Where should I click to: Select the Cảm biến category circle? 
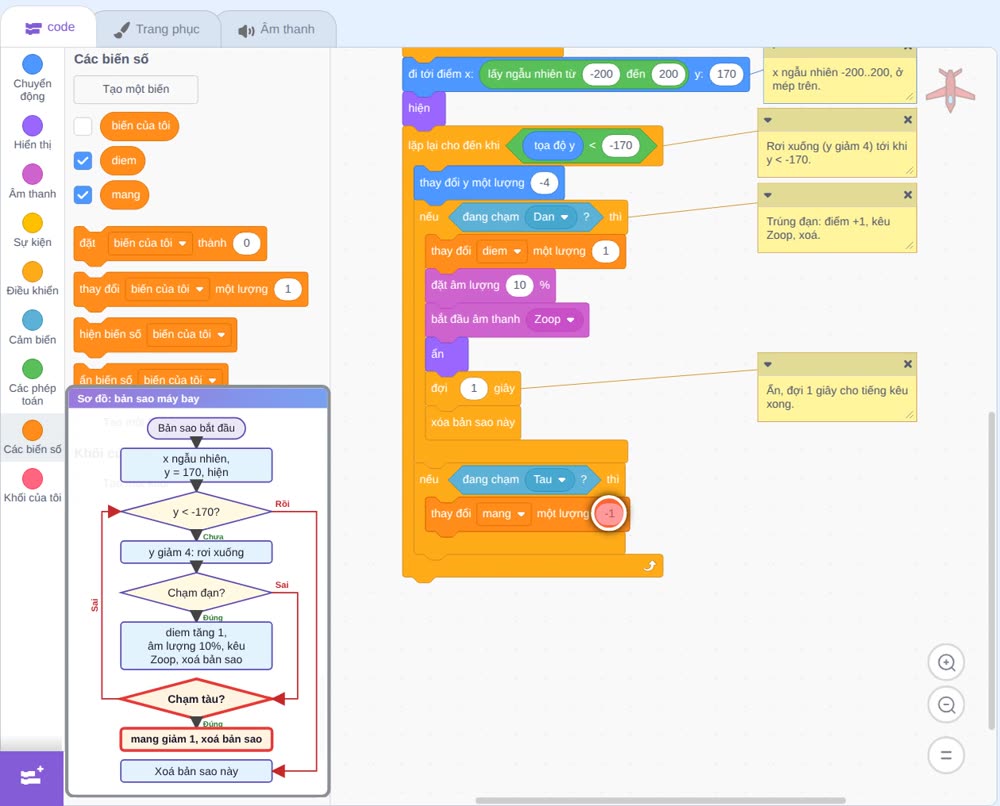pos(33,320)
